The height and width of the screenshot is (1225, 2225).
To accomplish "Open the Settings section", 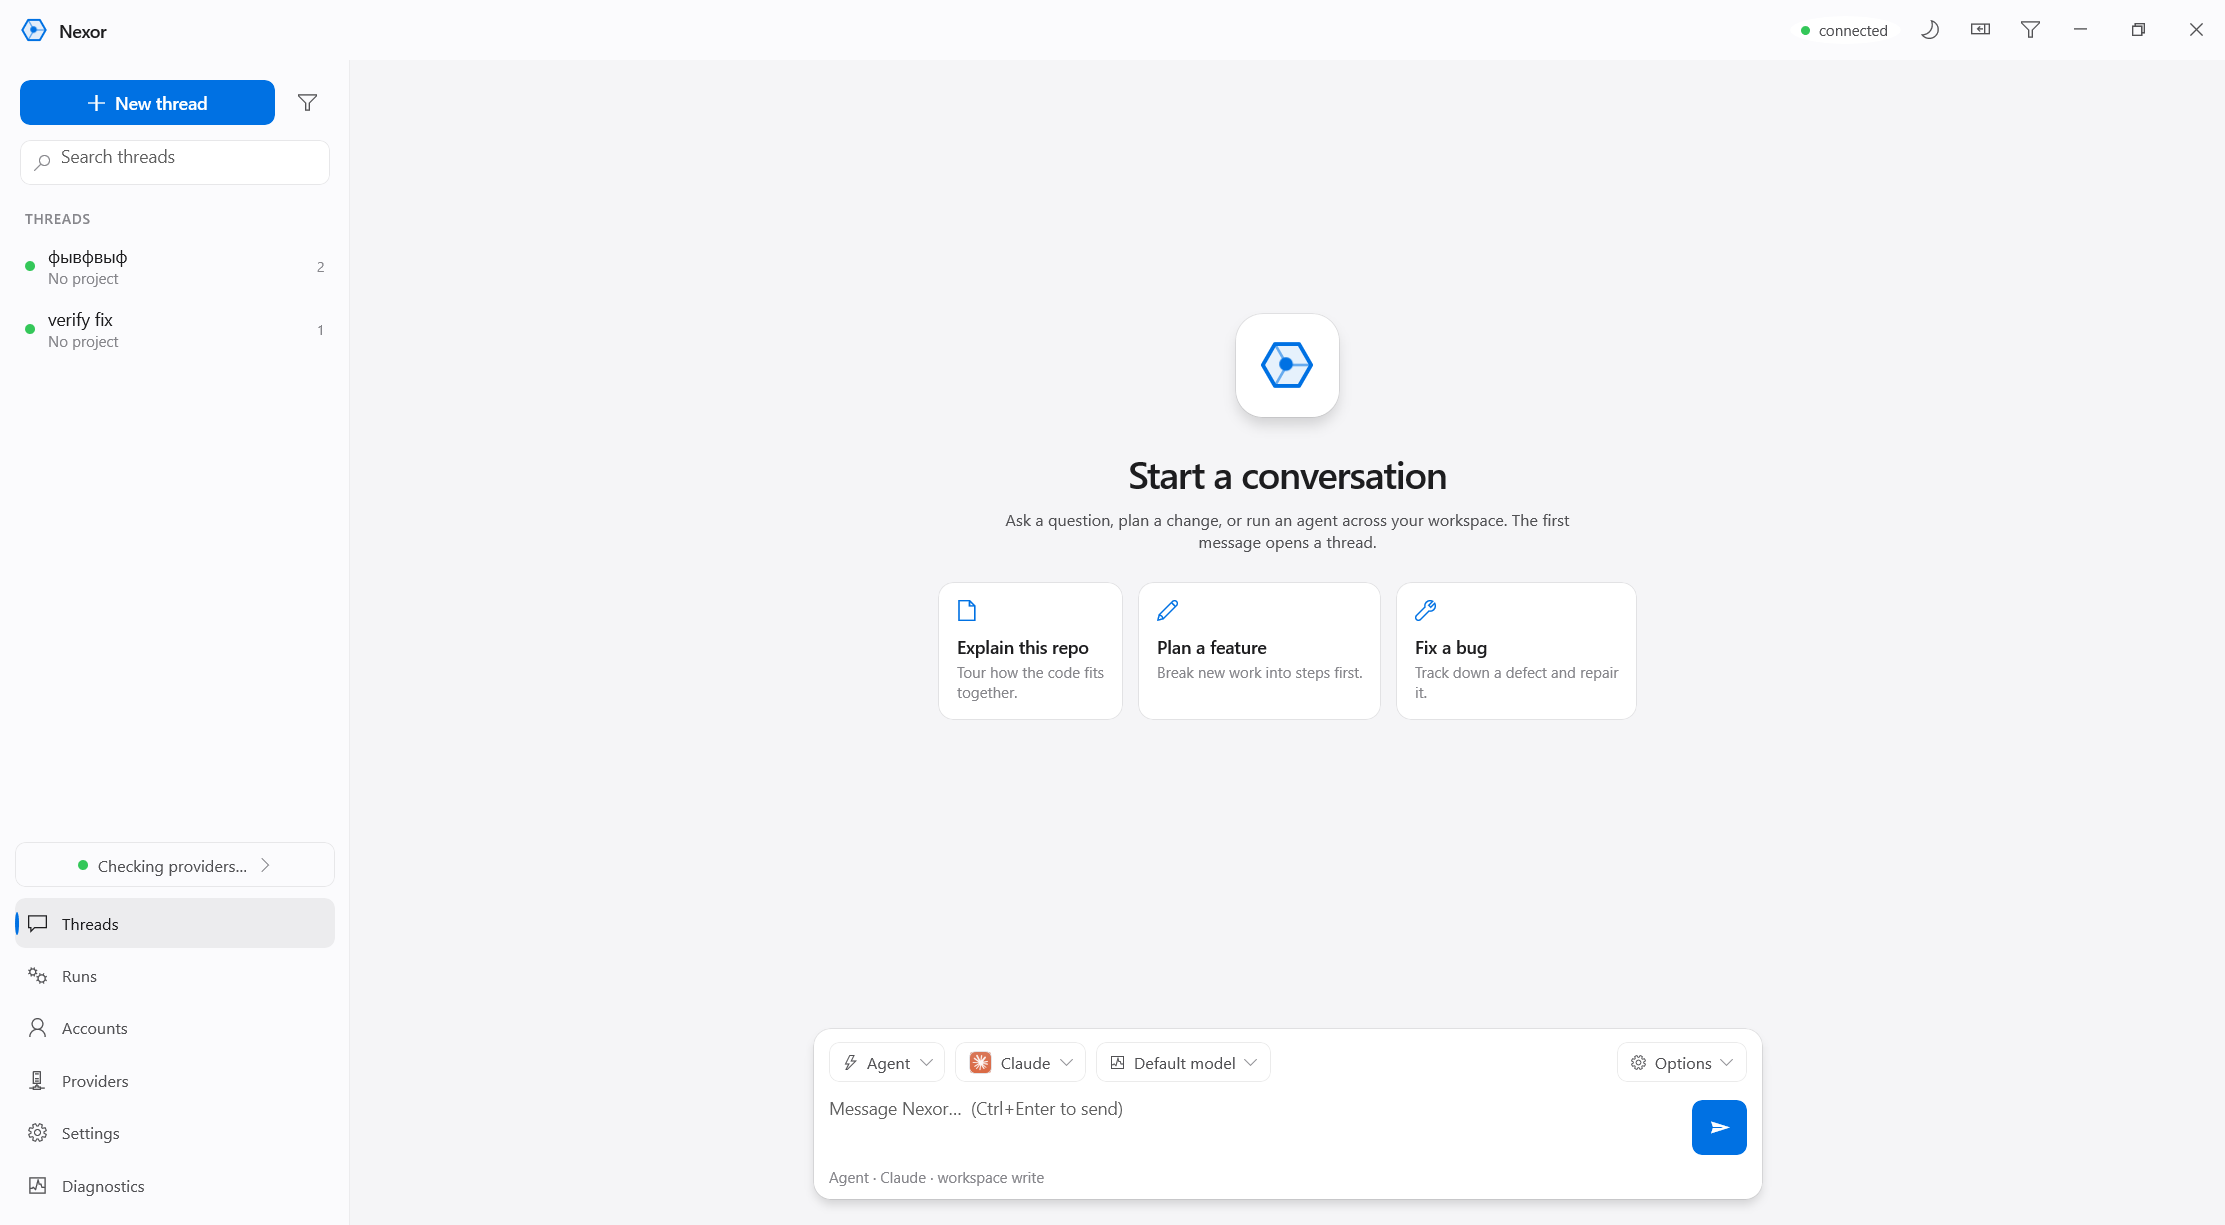I will pos(175,1133).
